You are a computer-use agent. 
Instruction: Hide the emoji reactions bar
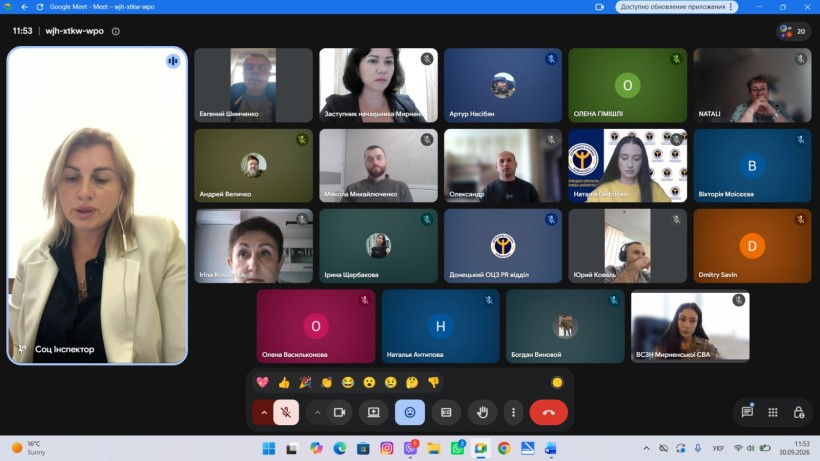[x=410, y=412]
